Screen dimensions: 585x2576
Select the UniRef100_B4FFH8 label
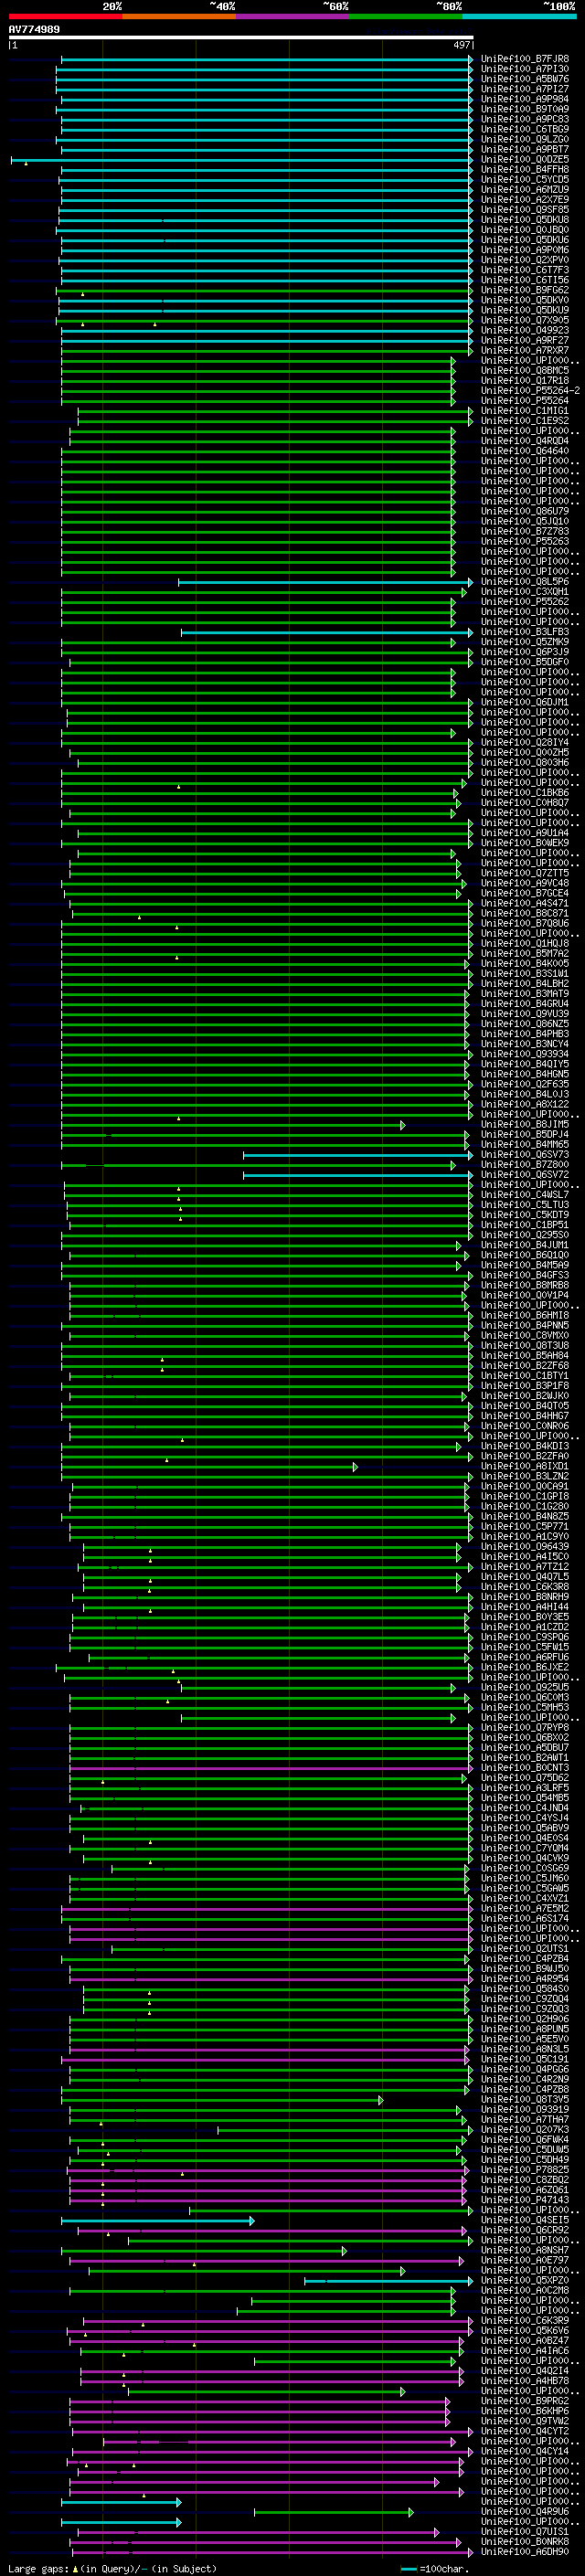[524, 169]
